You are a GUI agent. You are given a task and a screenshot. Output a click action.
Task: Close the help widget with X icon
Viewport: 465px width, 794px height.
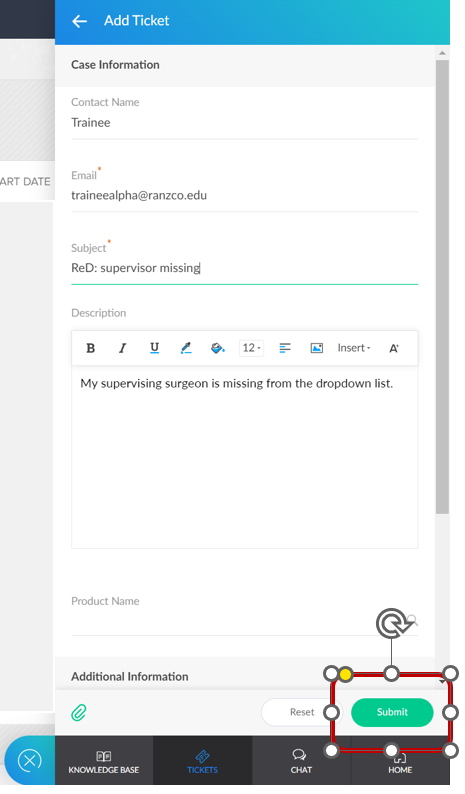29,761
